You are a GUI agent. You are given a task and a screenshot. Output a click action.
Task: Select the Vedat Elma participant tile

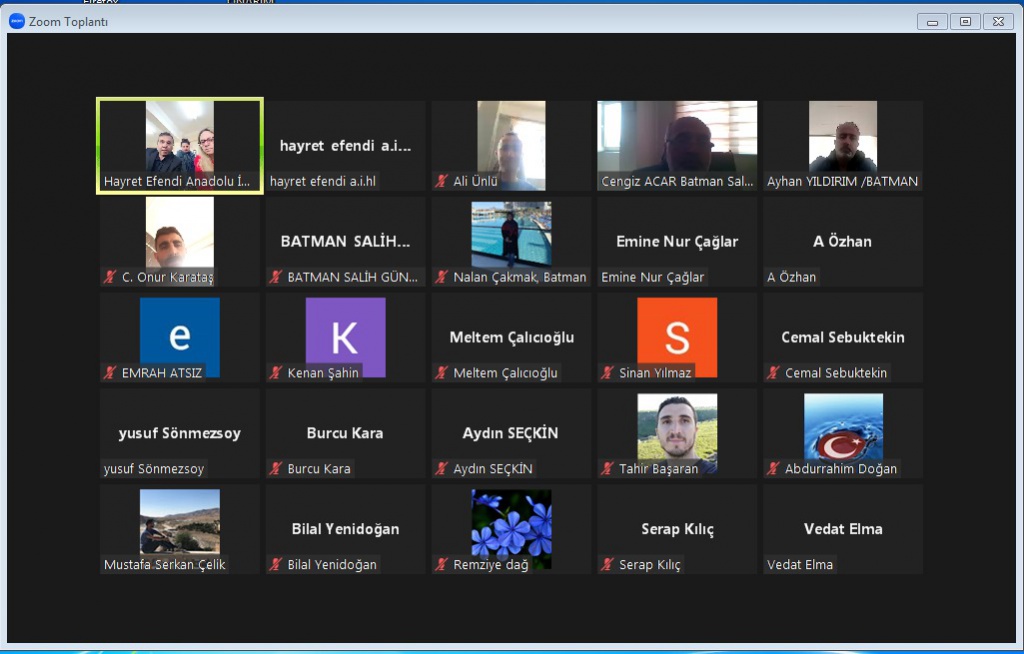click(x=843, y=529)
